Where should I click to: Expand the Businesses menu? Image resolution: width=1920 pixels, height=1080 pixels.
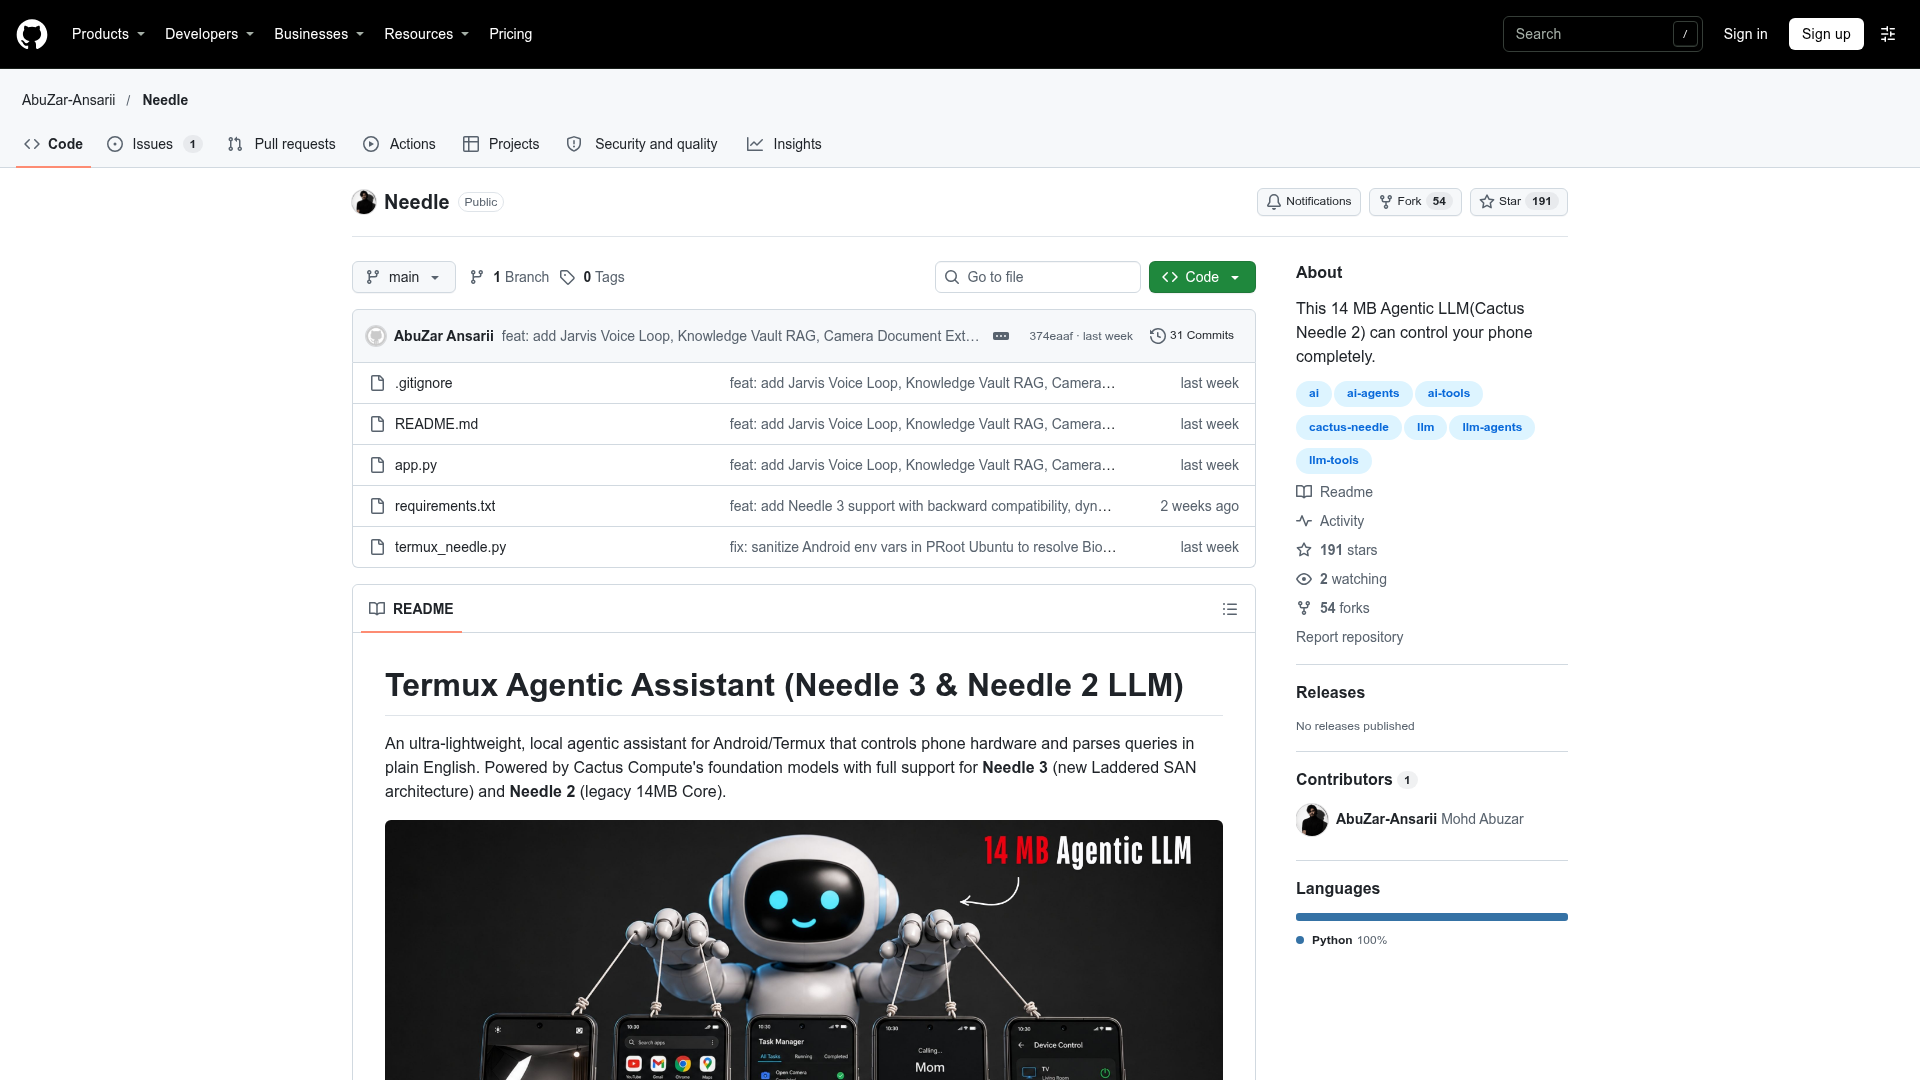click(319, 34)
